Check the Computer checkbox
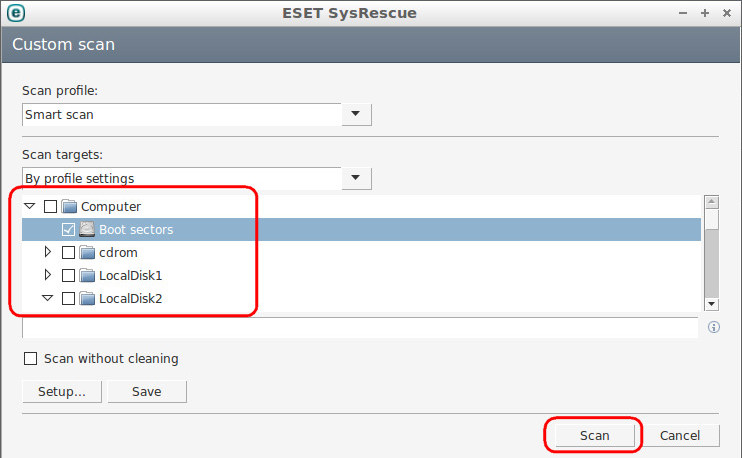The image size is (742, 458). tap(50, 206)
